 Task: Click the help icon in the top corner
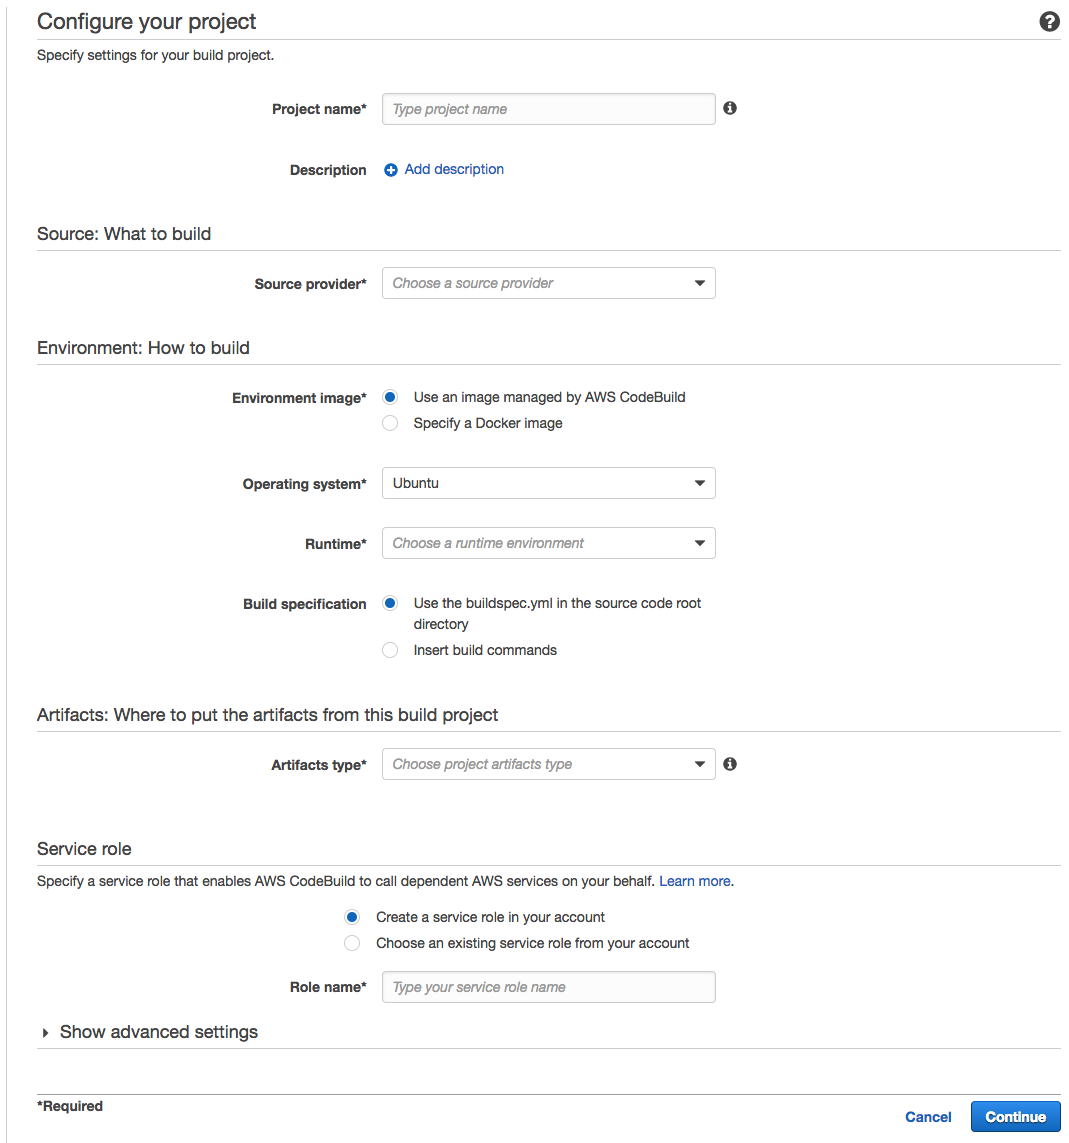pos(1049,21)
